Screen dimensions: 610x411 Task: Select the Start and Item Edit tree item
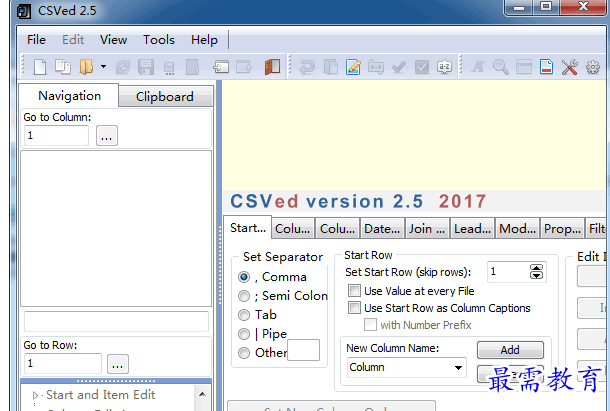[x=101, y=395]
